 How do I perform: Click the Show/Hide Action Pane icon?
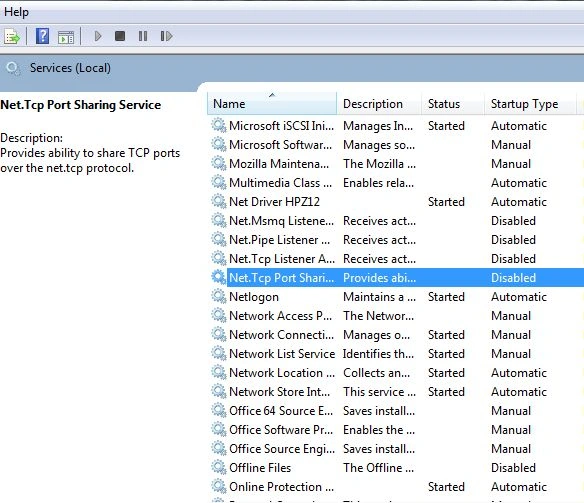click(66, 36)
